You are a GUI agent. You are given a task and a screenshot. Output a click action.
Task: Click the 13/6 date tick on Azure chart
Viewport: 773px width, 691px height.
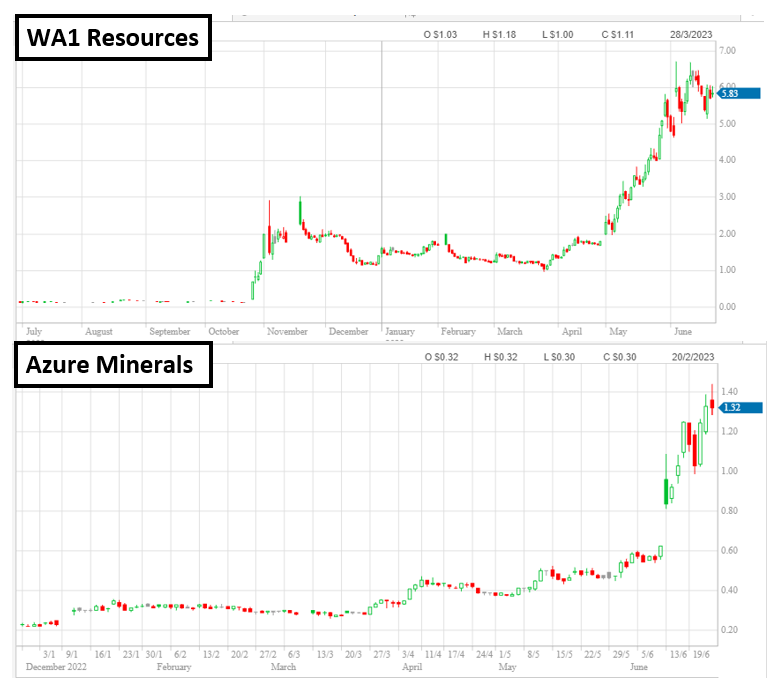[678, 654]
